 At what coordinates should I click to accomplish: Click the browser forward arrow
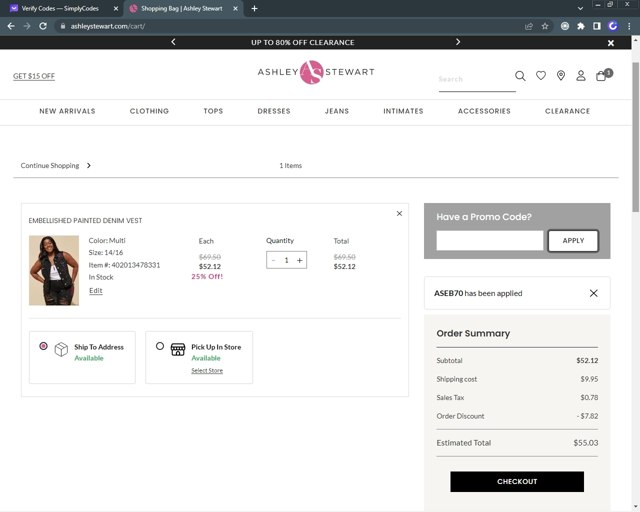(x=27, y=26)
